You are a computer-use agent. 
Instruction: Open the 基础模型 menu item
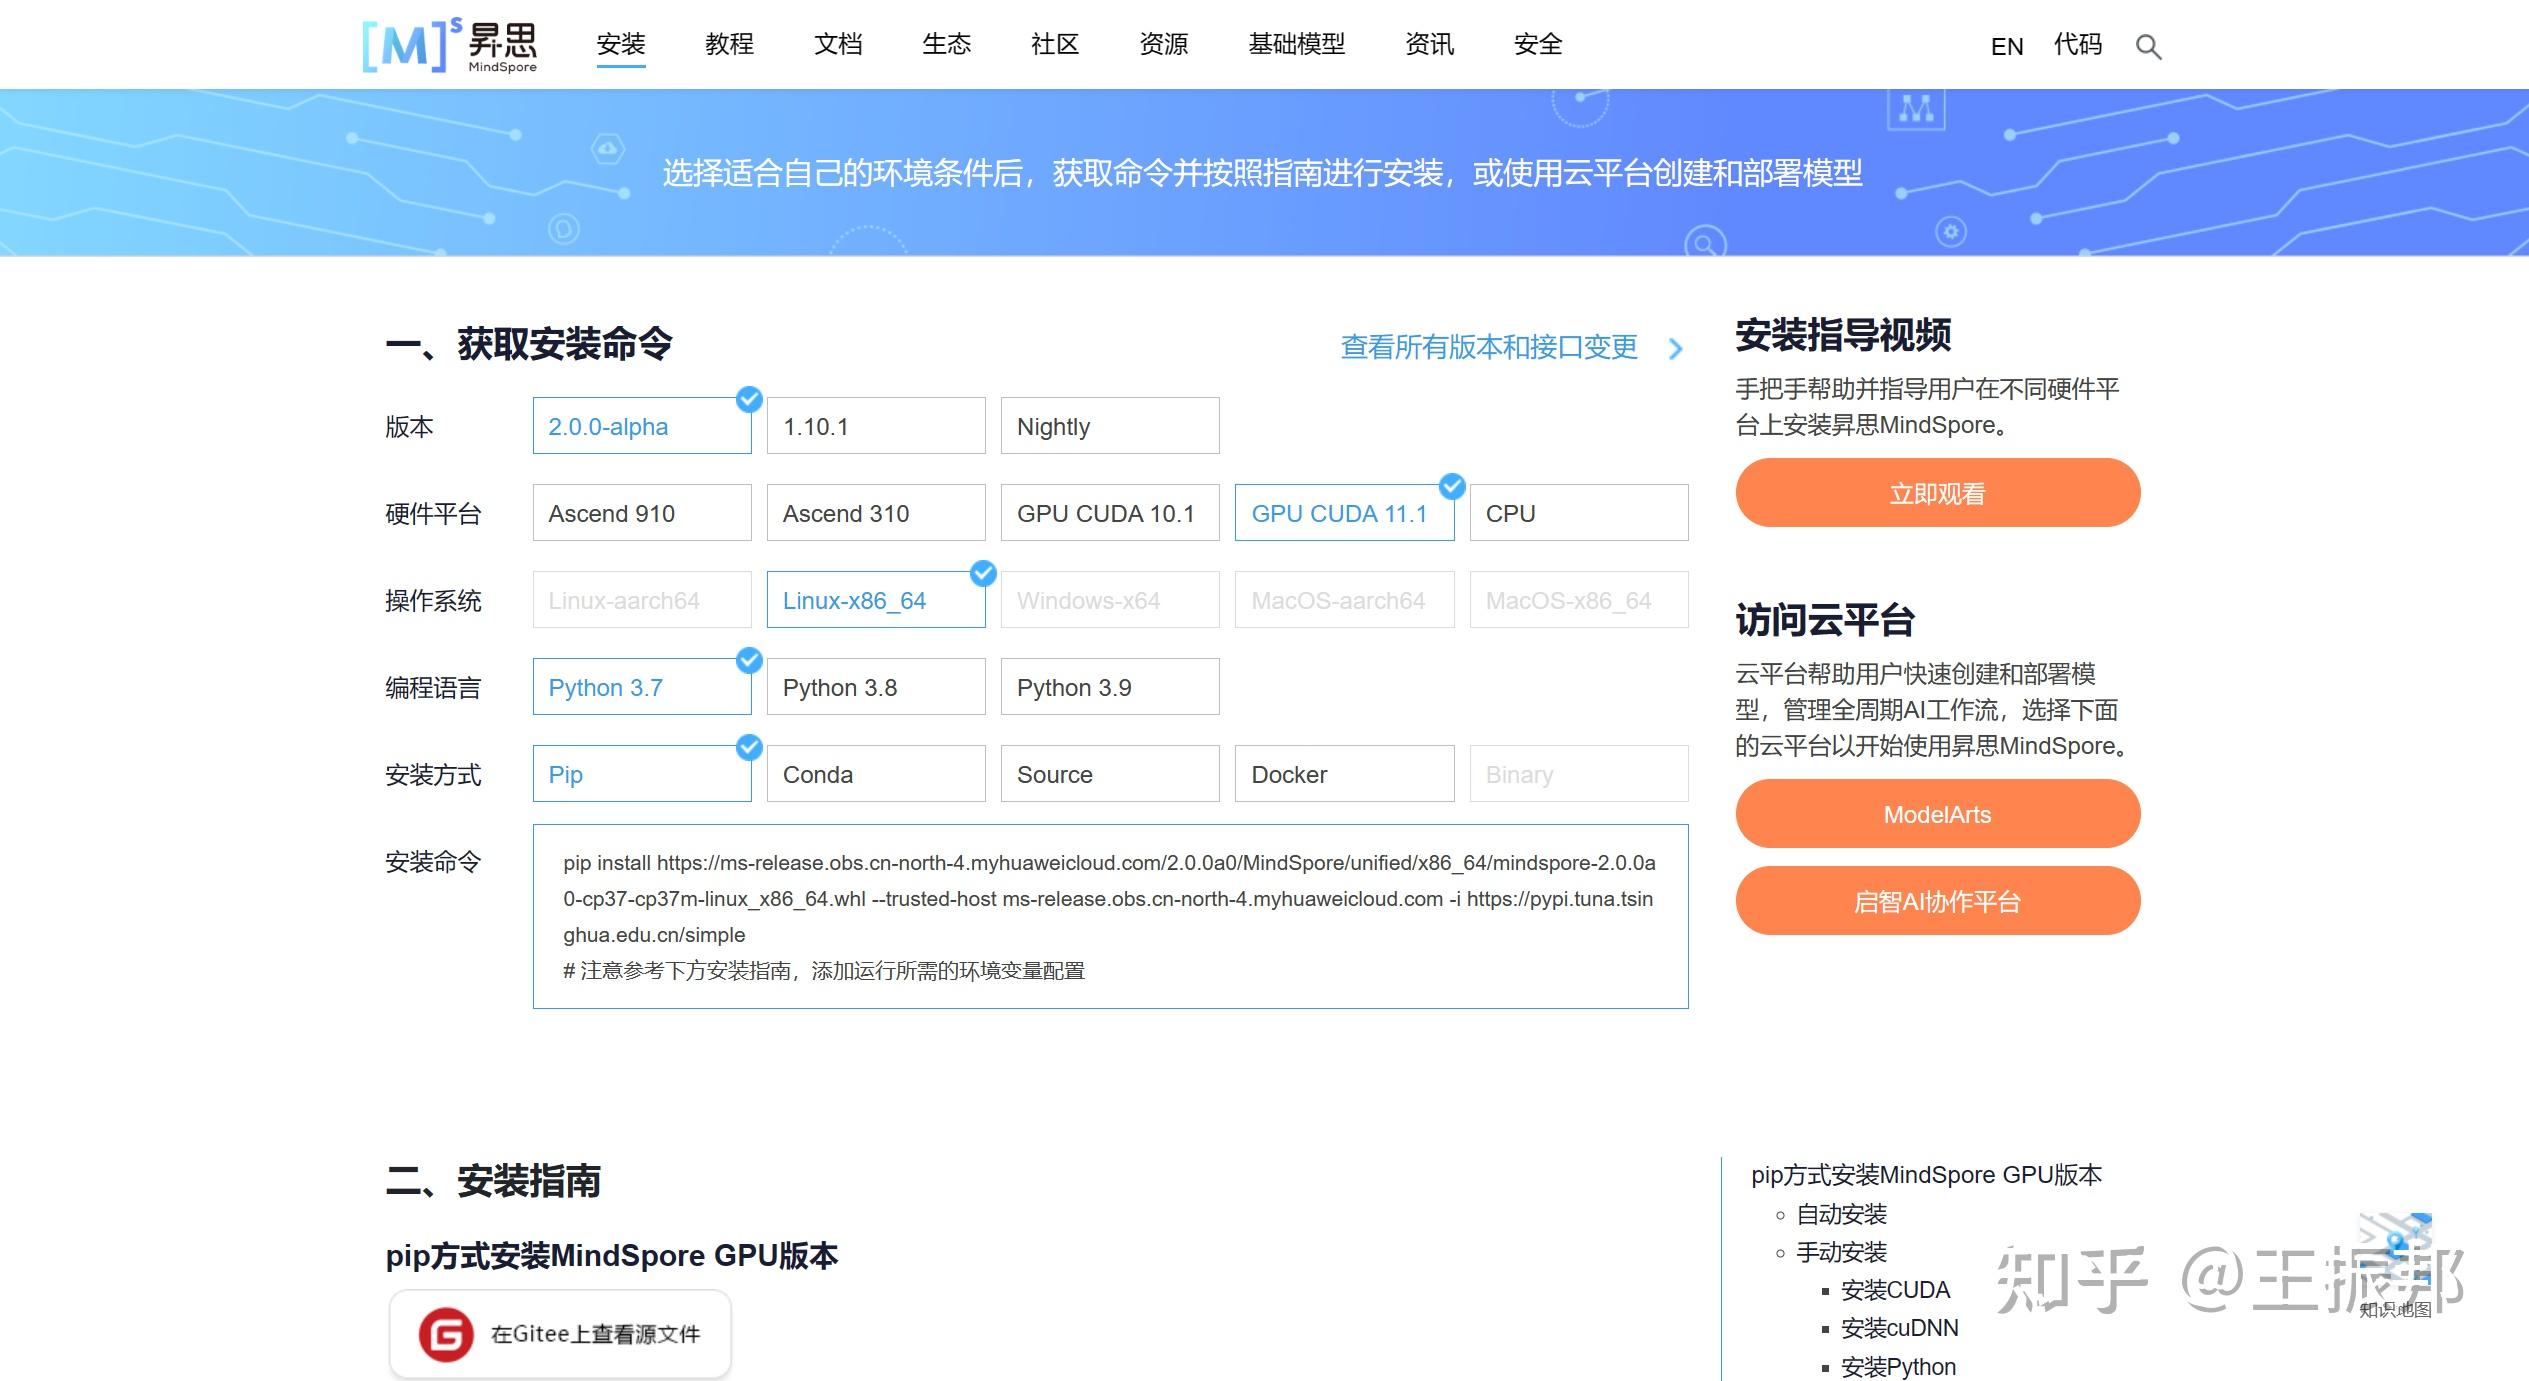[1296, 44]
